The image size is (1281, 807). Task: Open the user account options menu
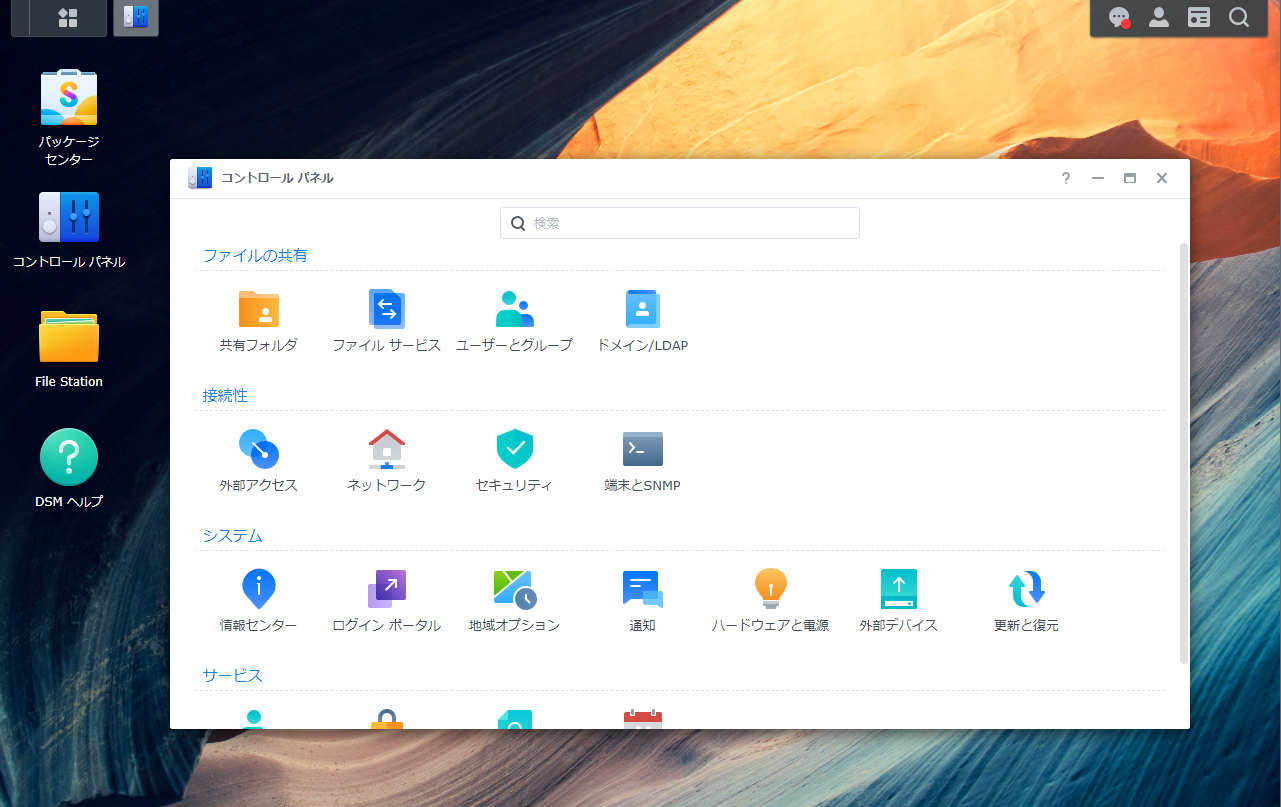pos(1159,18)
